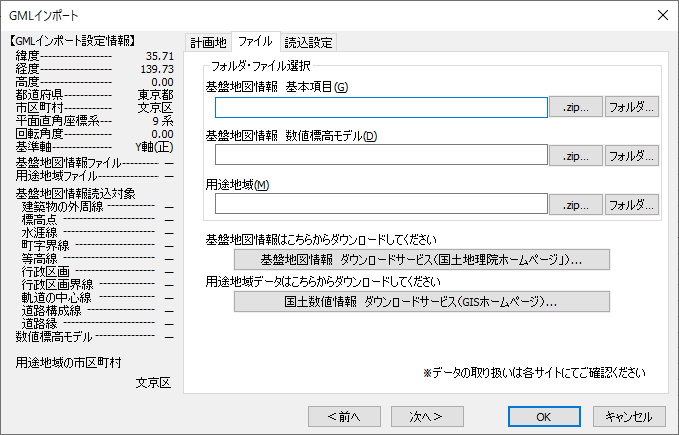Screen dimensions: 679x435
Task: Click the 用途地域 path input field
Action: [381, 204]
